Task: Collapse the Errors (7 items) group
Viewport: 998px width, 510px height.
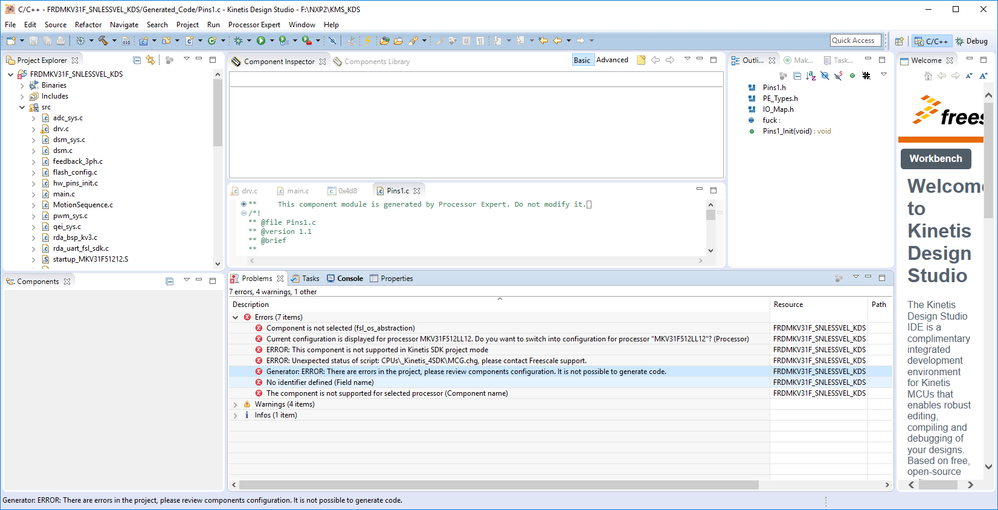Action: 236,317
